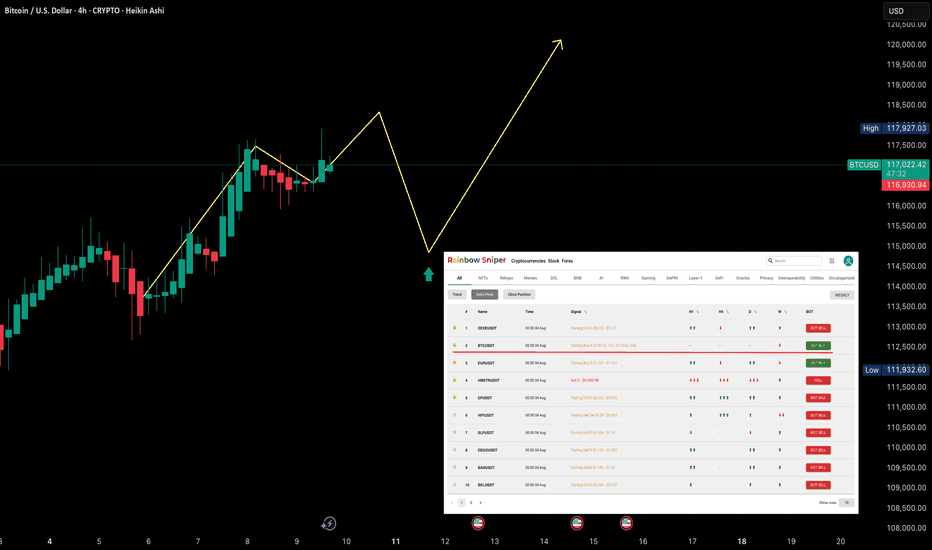Go to page 2 in pagination
Image resolution: width=932 pixels, height=550 pixels.
click(471, 502)
